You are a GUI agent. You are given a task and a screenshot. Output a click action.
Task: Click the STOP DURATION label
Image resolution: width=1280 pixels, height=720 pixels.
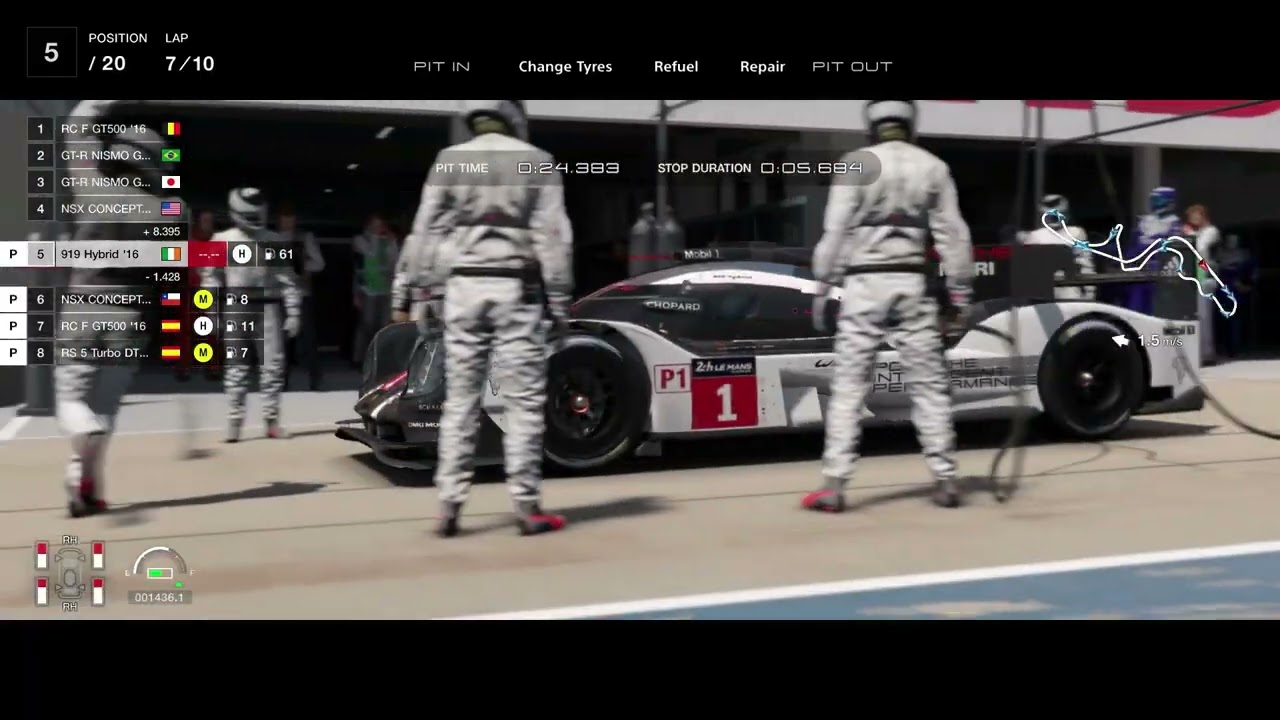tap(704, 168)
